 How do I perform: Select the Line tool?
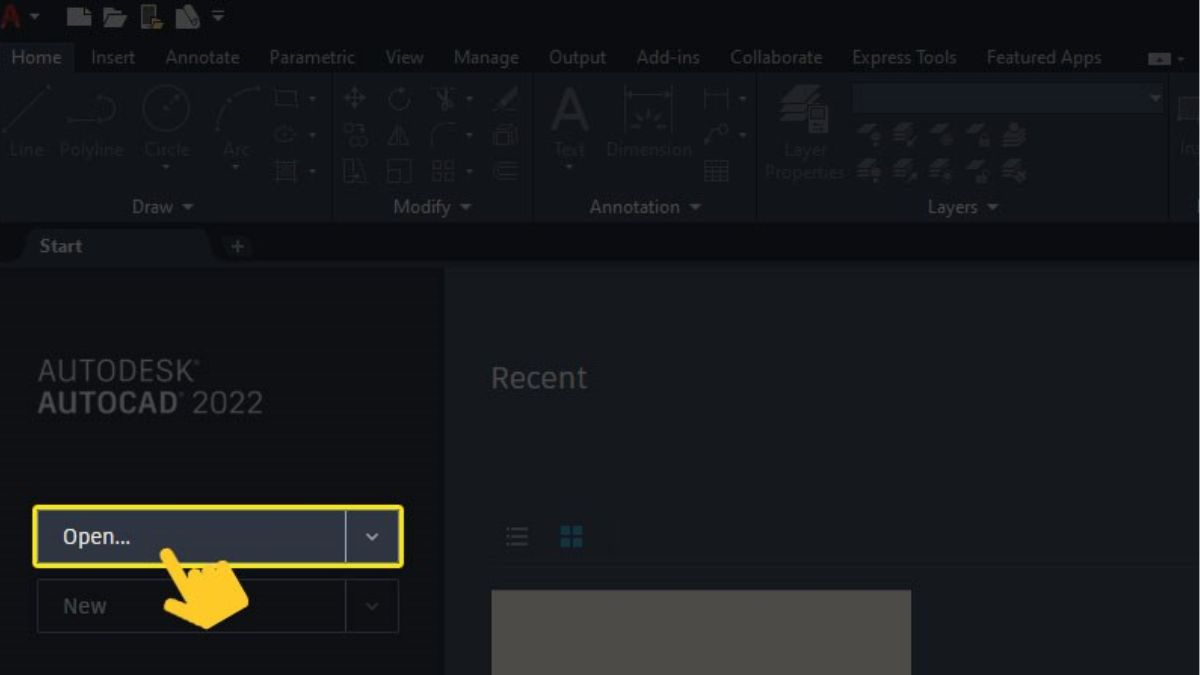tap(26, 122)
